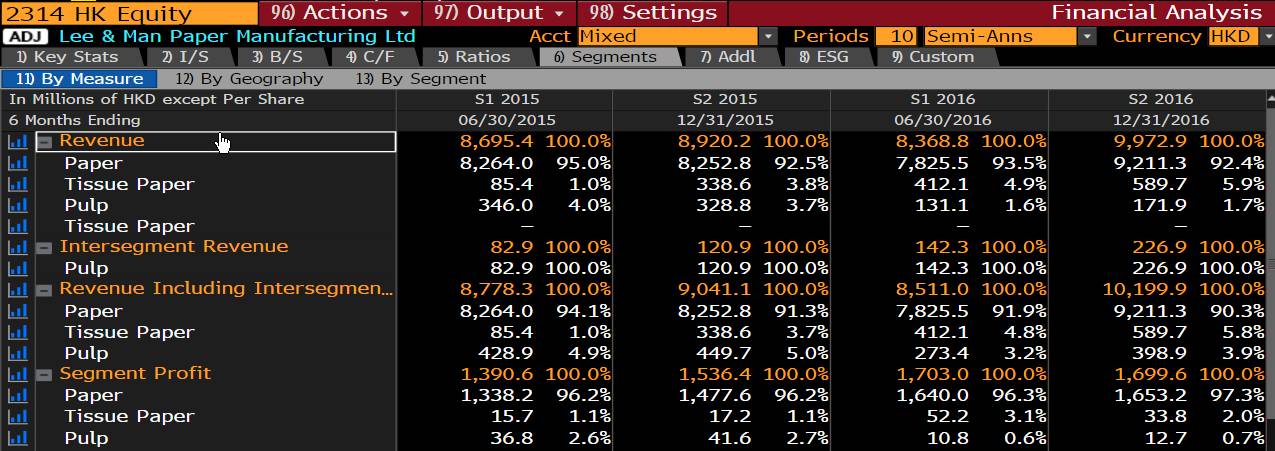Open chart icon beside Revenue Including Intersegment
This screenshot has height=451, width=1275.
[x=17, y=289]
